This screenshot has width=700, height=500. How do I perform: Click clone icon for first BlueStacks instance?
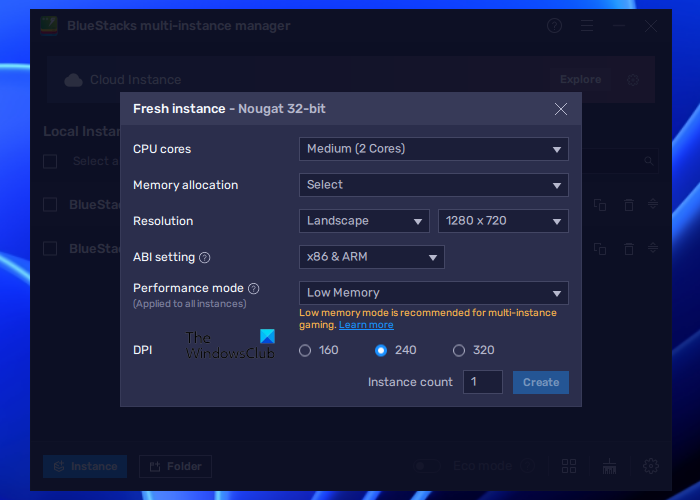click(x=600, y=205)
